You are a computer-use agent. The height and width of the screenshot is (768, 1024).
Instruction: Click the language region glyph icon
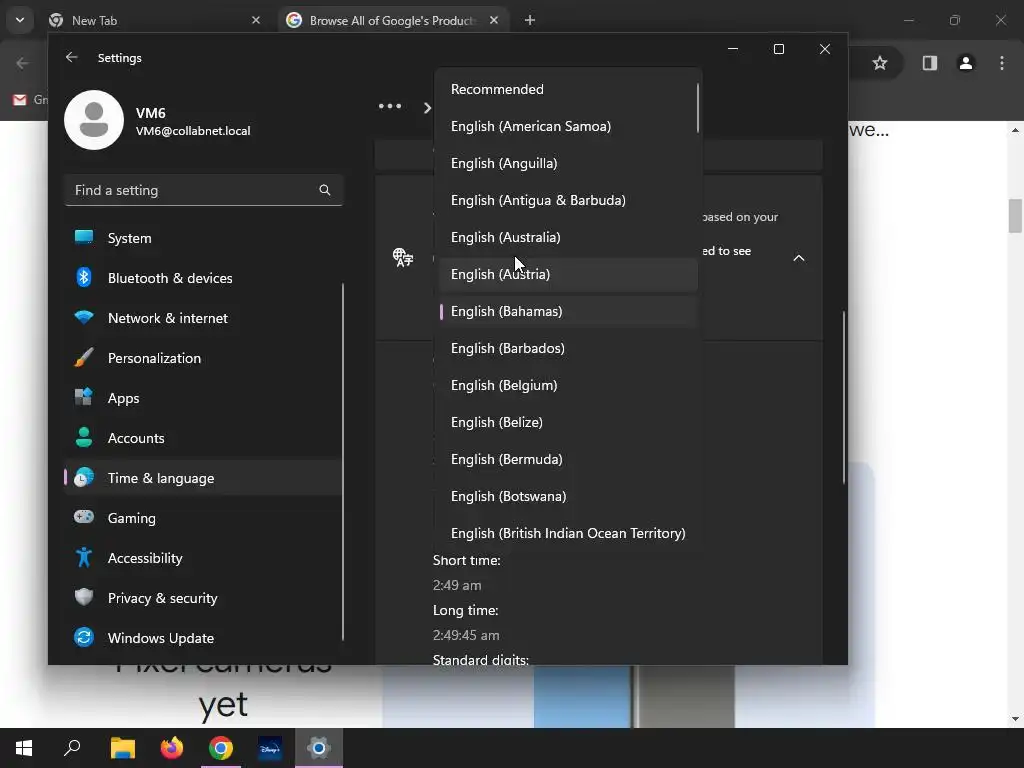click(403, 257)
